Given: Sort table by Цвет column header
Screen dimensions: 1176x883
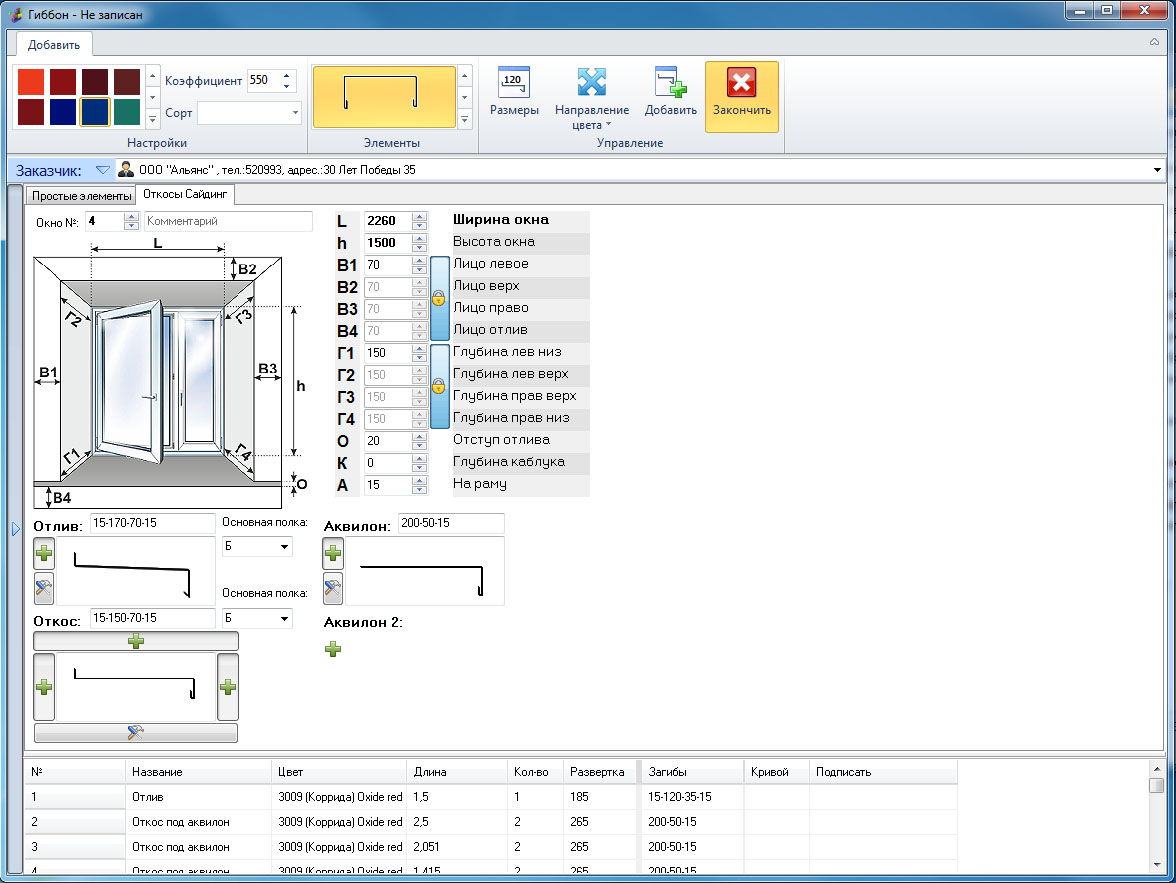Looking at the screenshot, I should pyautogui.click(x=339, y=772).
